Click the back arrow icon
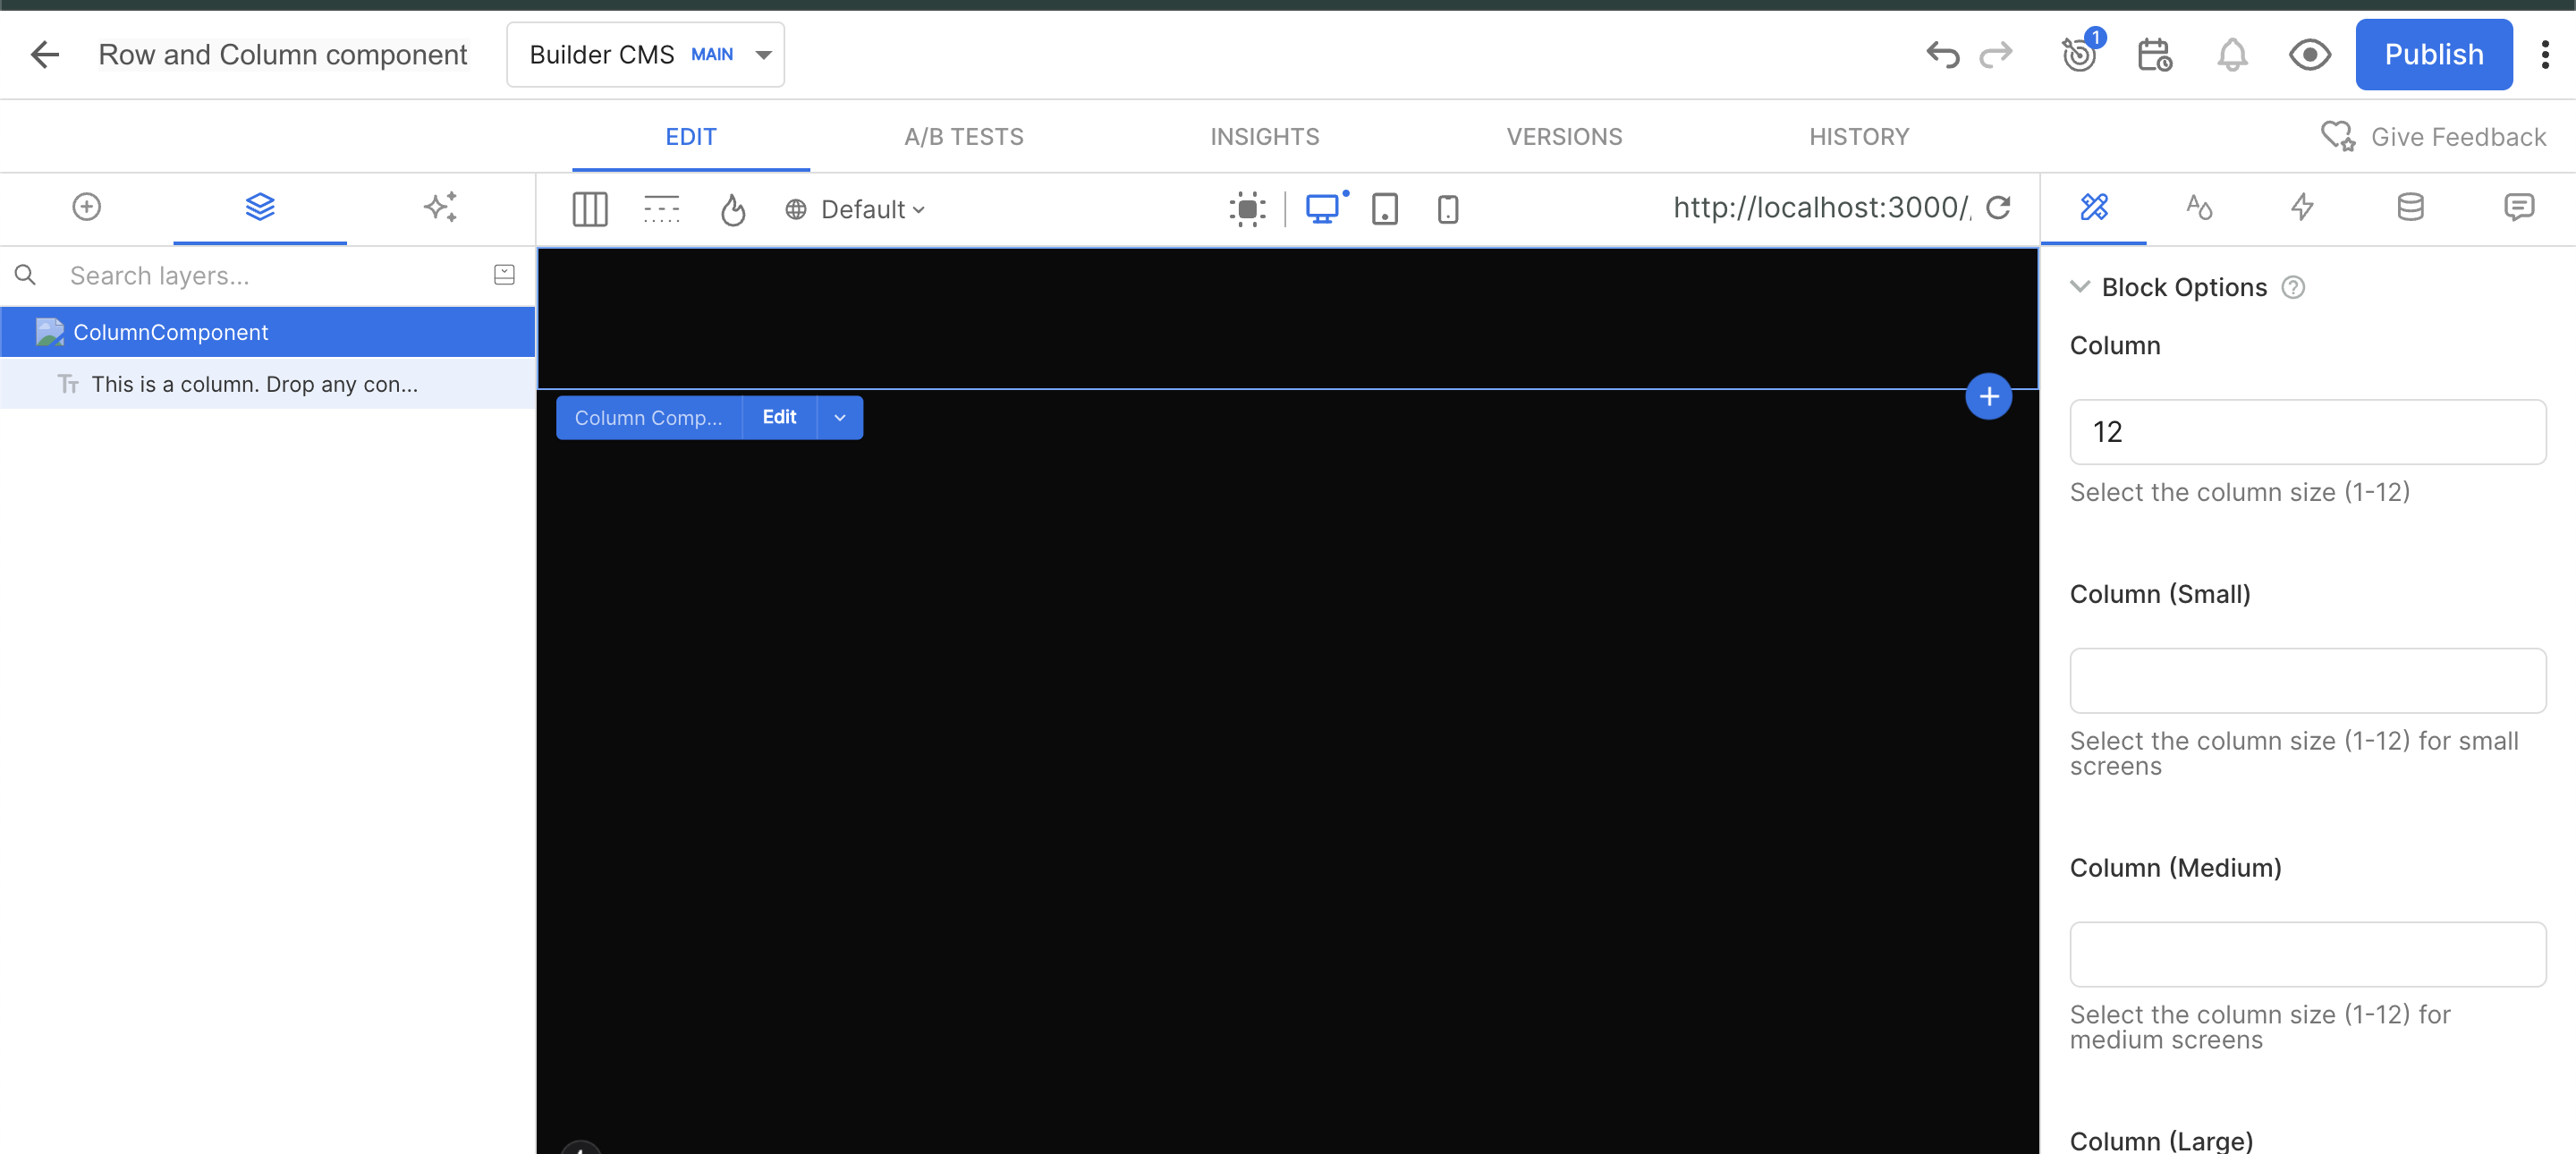The height and width of the screenshot is (1154, 2576). pos(44,54)
